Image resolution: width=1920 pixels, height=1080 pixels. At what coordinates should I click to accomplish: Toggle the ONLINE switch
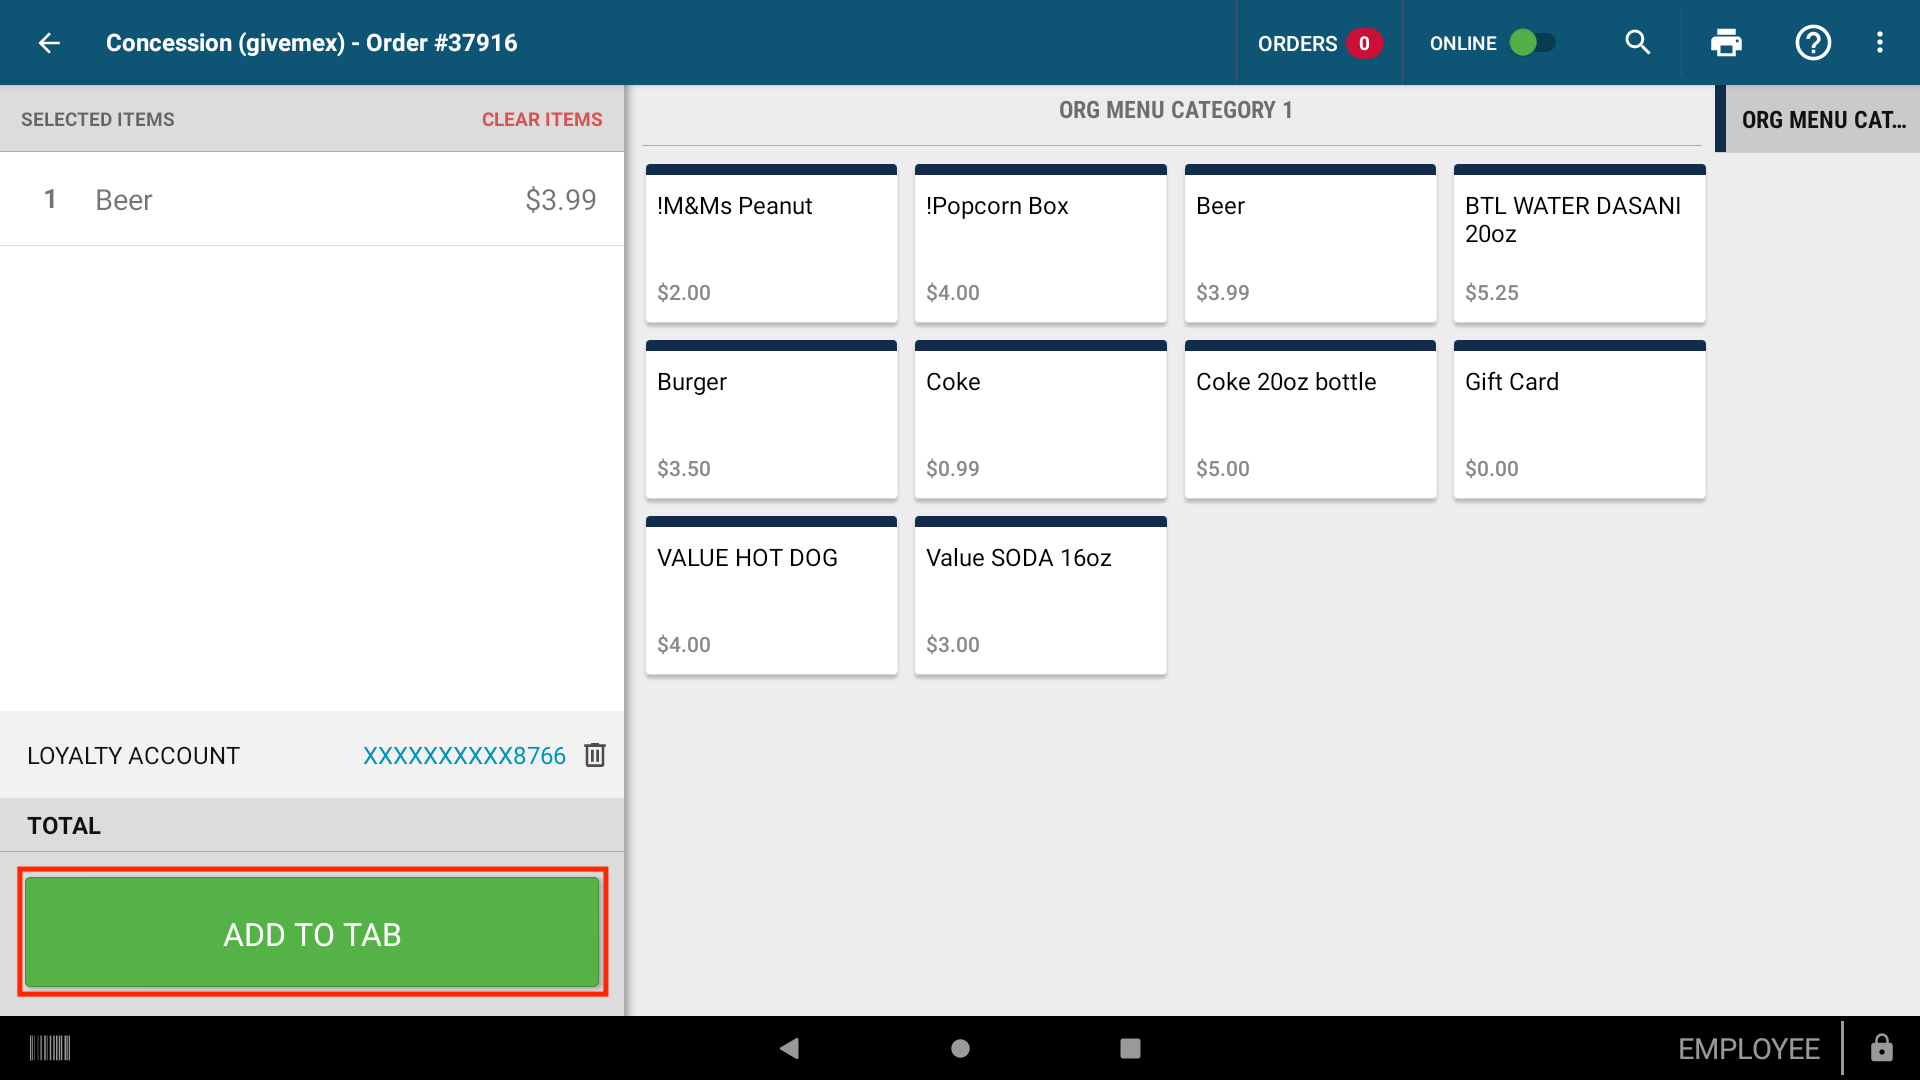1532,43
